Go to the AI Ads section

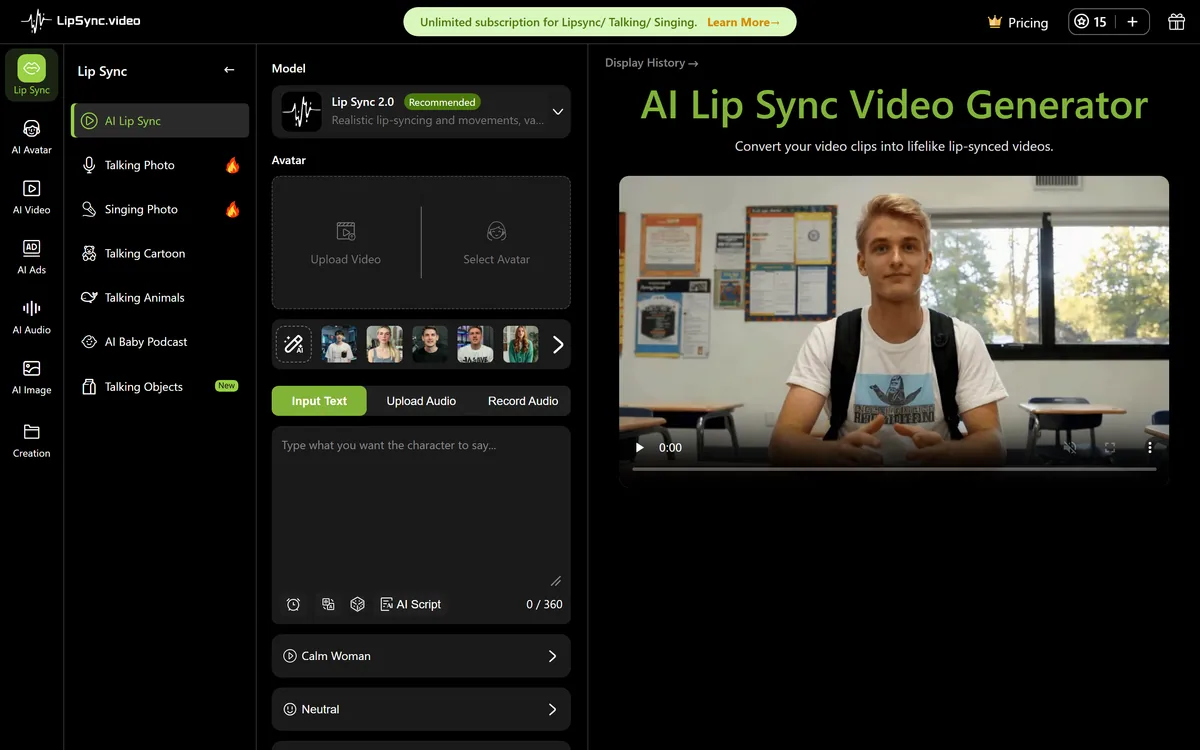[32, 257]
